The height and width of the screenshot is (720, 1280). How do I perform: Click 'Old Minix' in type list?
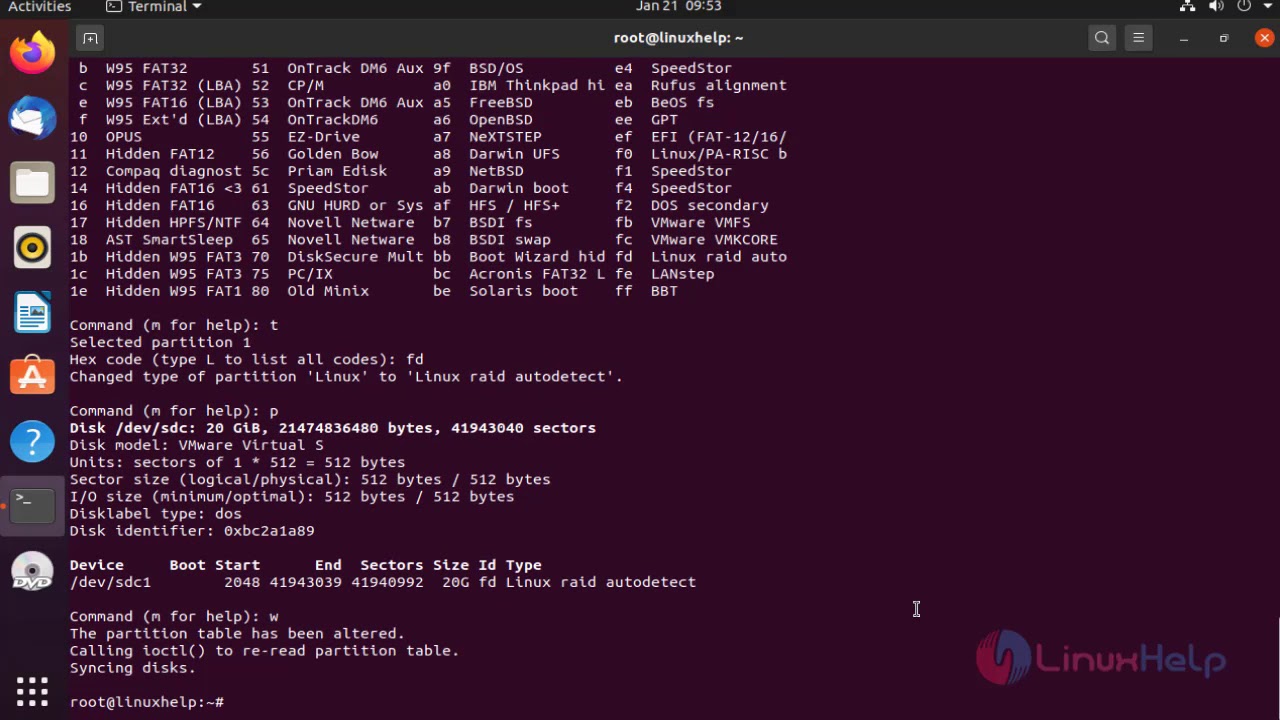point(328,291)
